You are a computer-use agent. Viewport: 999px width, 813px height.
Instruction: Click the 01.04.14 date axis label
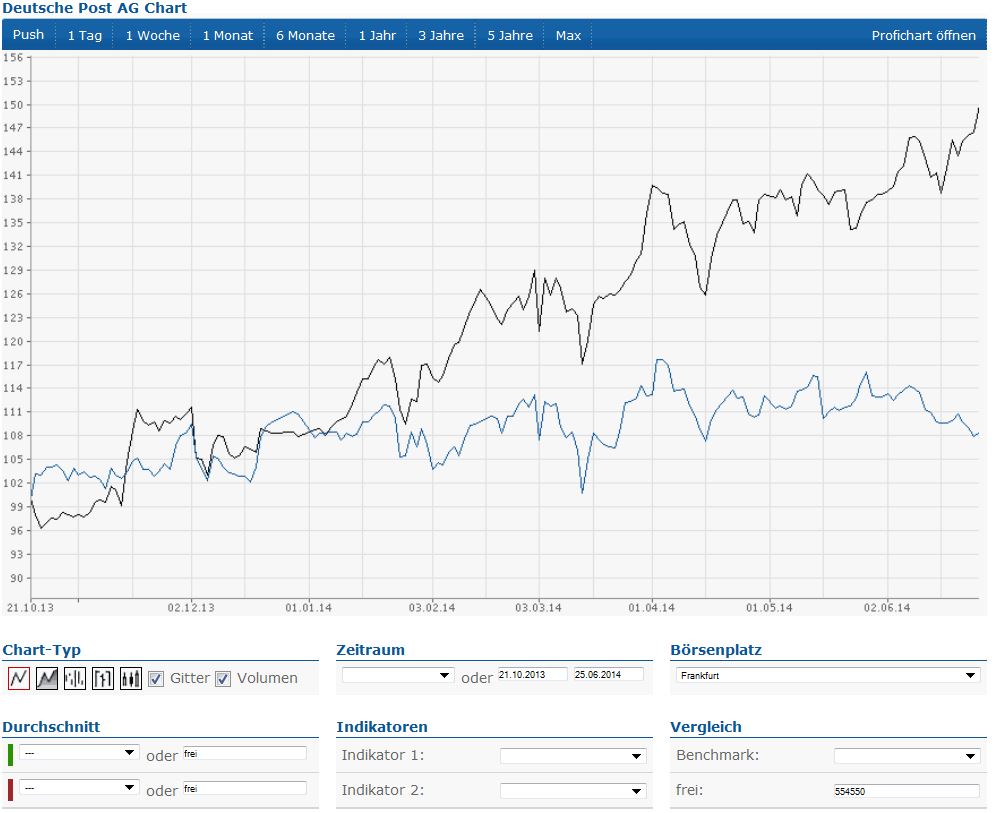(x=651, y=608)
